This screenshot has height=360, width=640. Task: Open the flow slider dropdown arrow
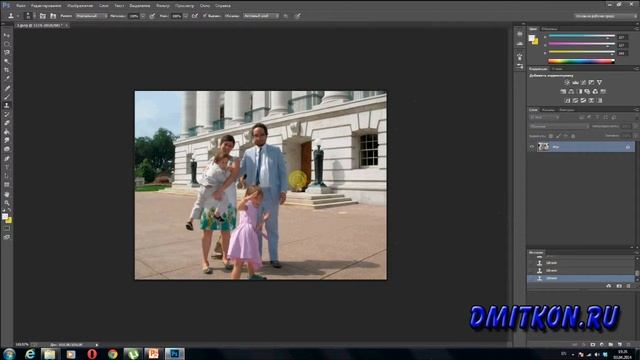coord(186,16)
